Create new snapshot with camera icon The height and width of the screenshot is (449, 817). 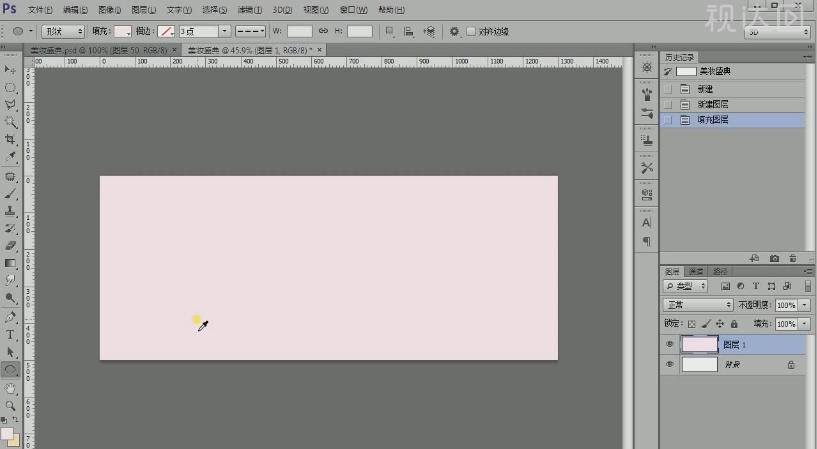click(774, 258)
